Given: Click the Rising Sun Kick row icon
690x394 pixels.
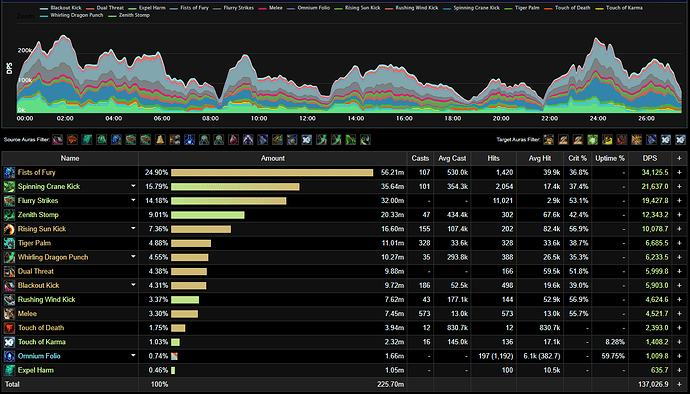Looking at the screenshot, I should coord(9,229).
